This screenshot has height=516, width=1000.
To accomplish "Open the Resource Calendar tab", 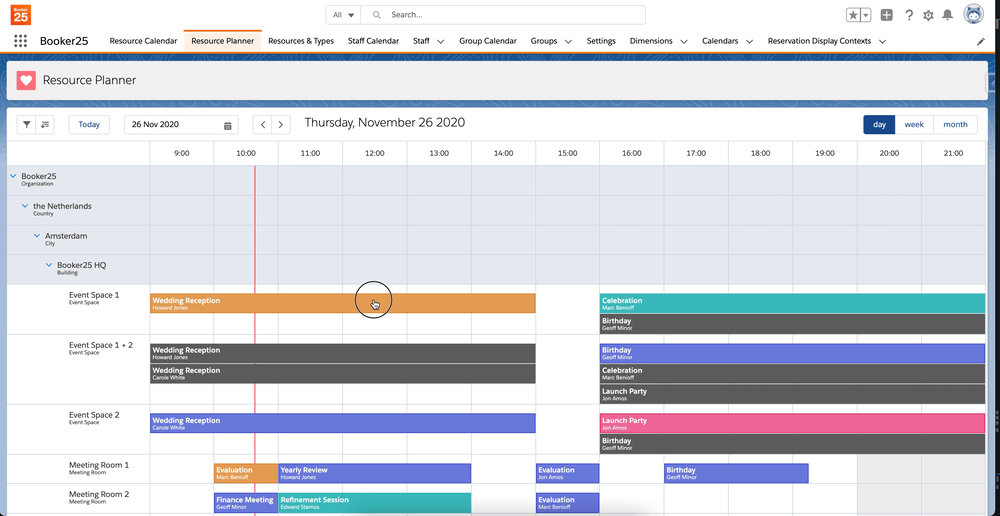I will 143,41.
